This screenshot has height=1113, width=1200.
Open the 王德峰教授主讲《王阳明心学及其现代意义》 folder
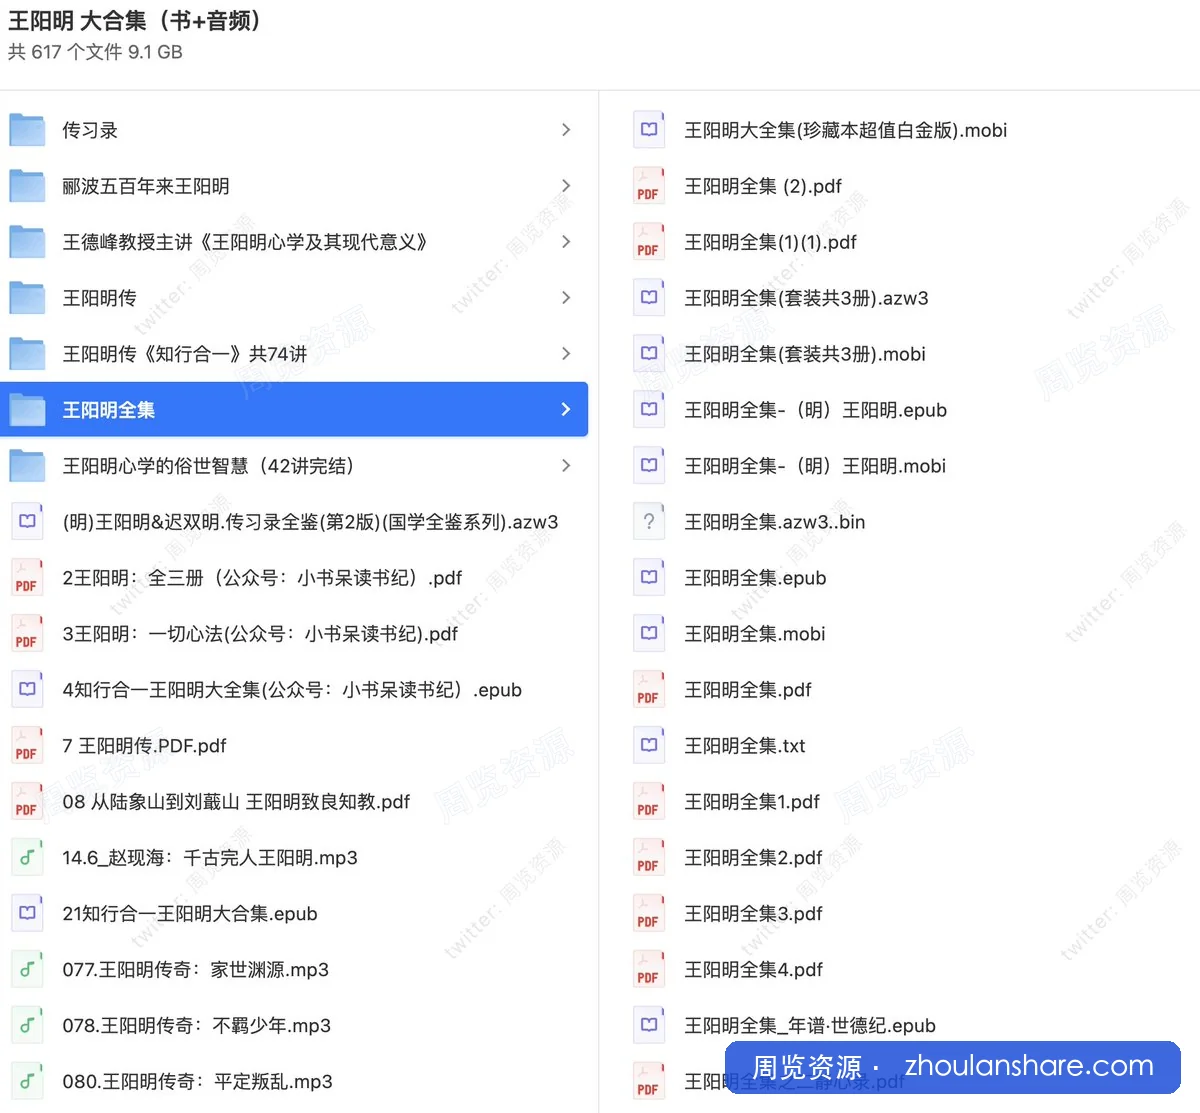[x=294, y=242]
